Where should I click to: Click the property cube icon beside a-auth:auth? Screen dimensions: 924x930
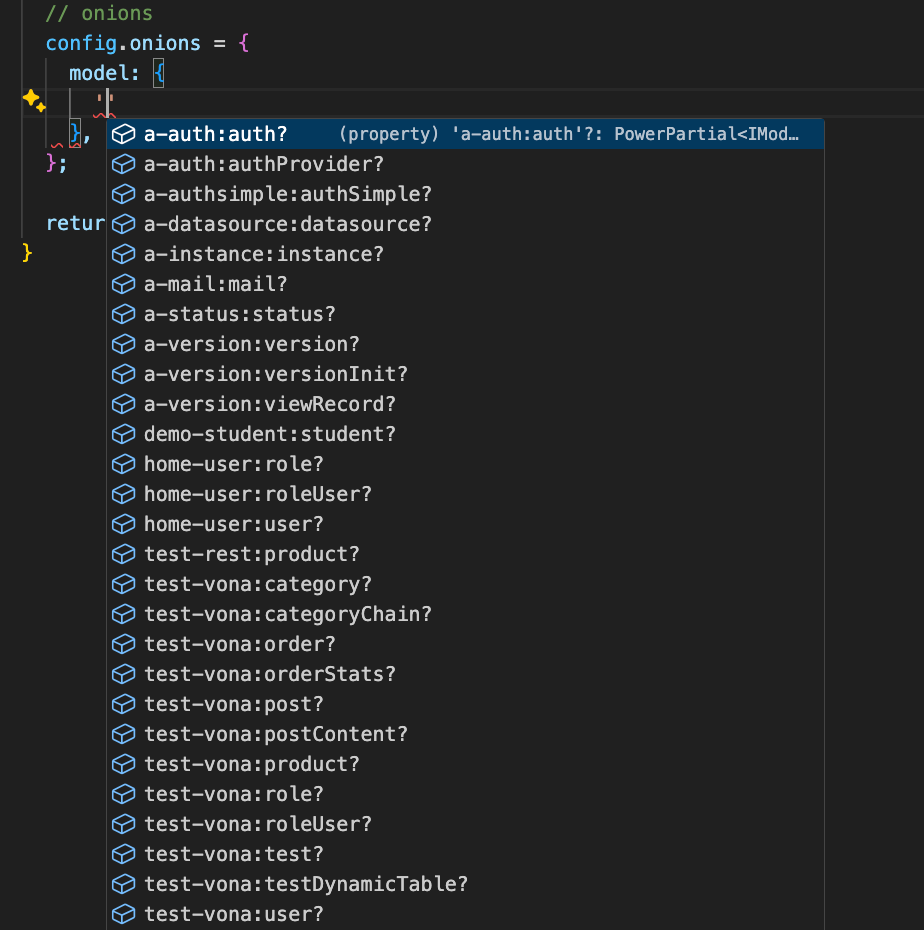(123, 134)
